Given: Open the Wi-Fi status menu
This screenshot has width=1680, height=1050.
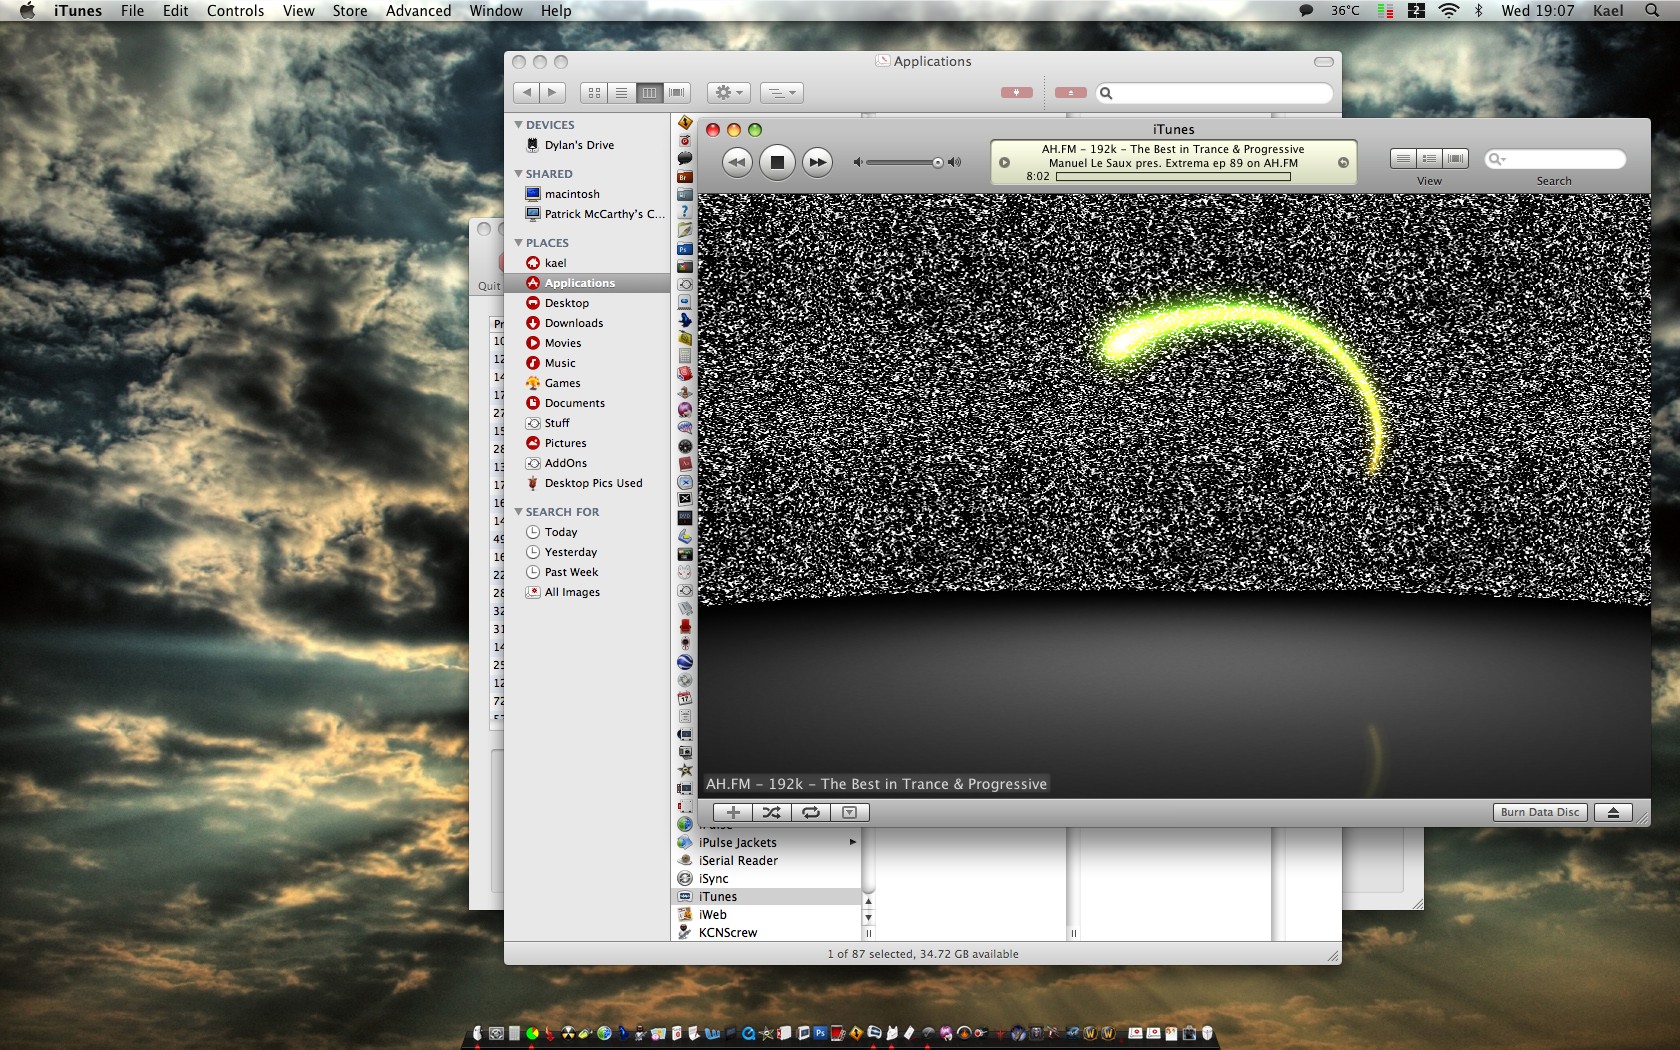Looking at the screenshot, I should pyautogui.click(x=1449, y=11).
